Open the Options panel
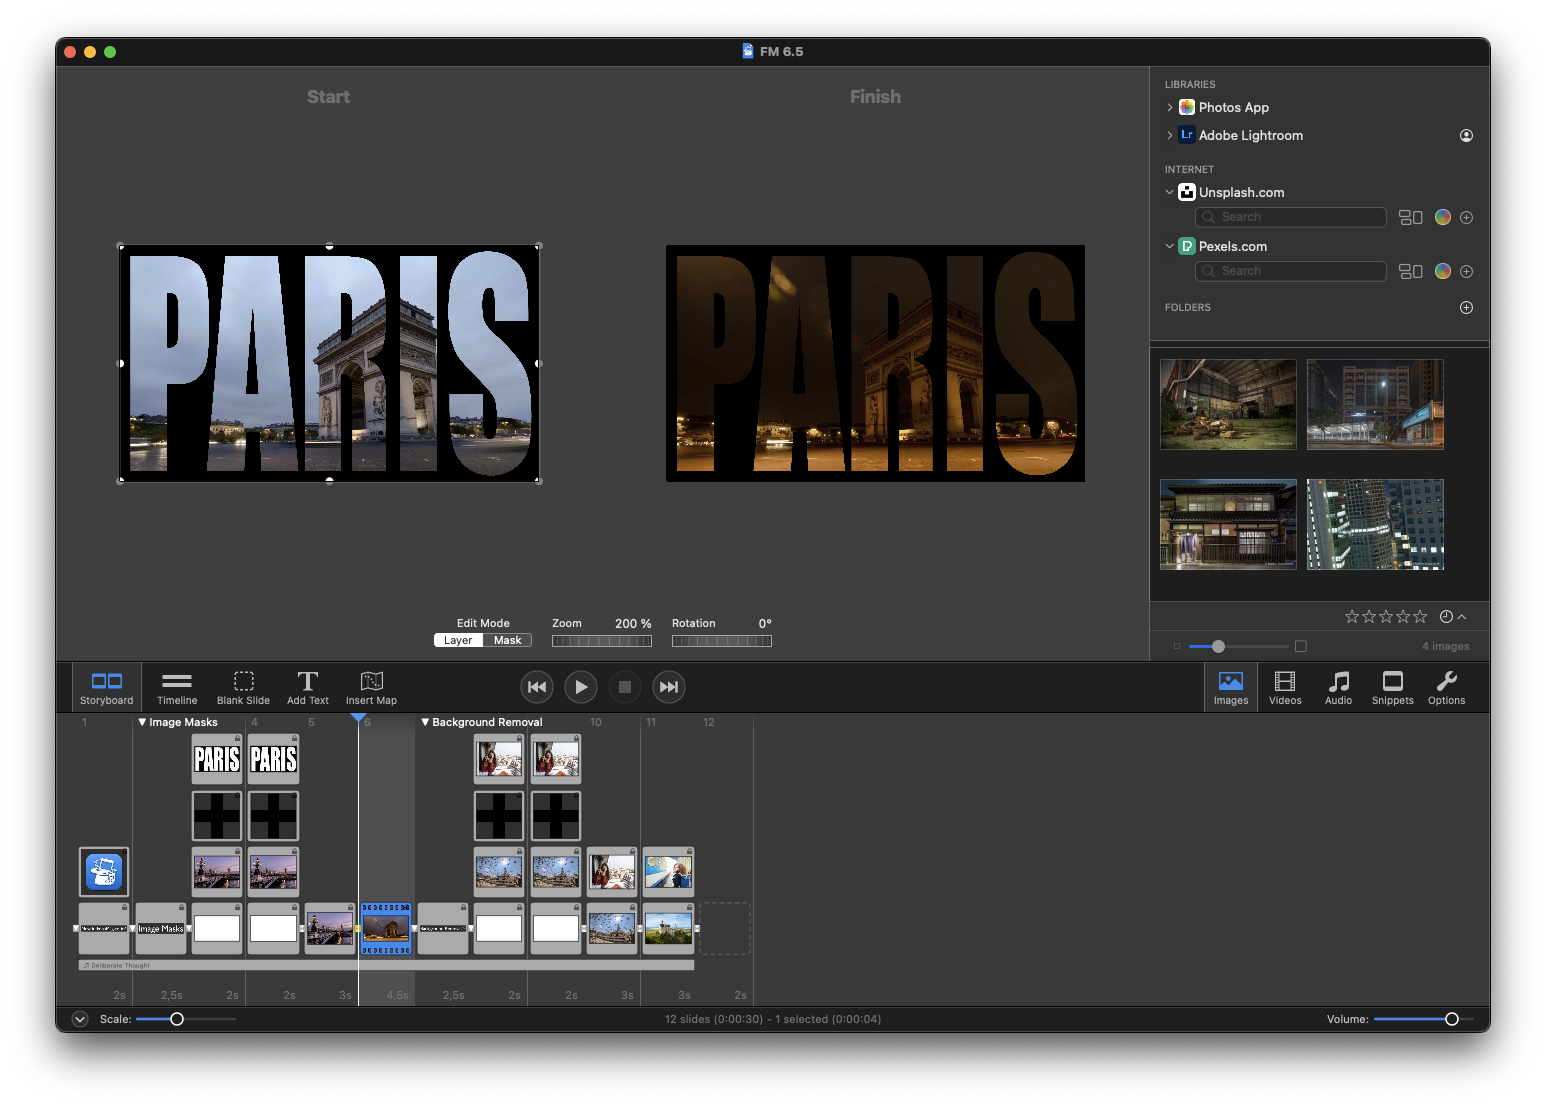This screenshot has width=1546, height=1106. 1446,687
